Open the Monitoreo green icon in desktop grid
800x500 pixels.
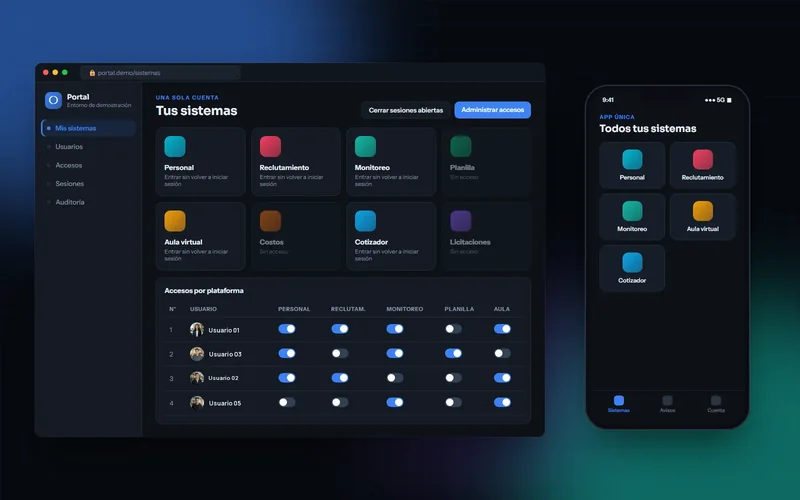(365, 146)
